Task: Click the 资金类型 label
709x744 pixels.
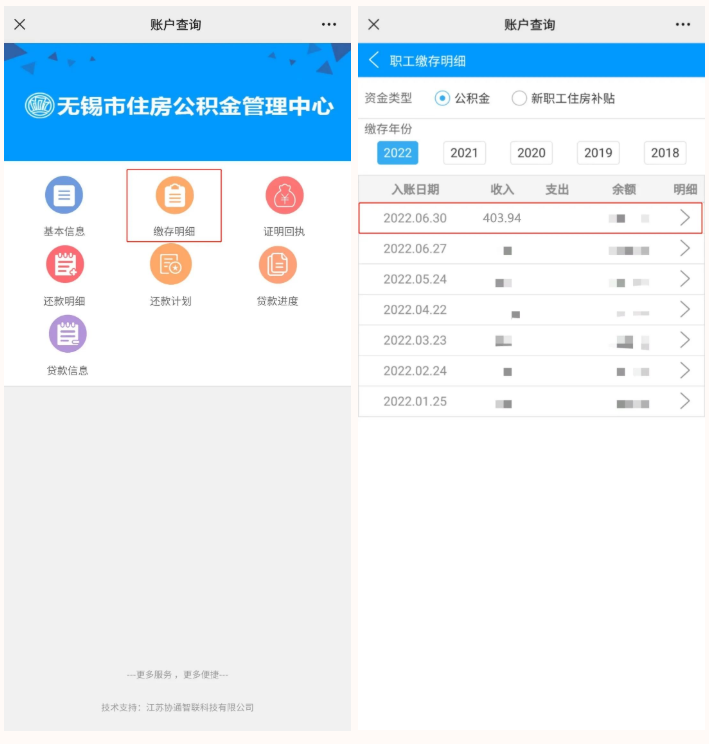Action: pyautogui.click(x=388, y=98)
